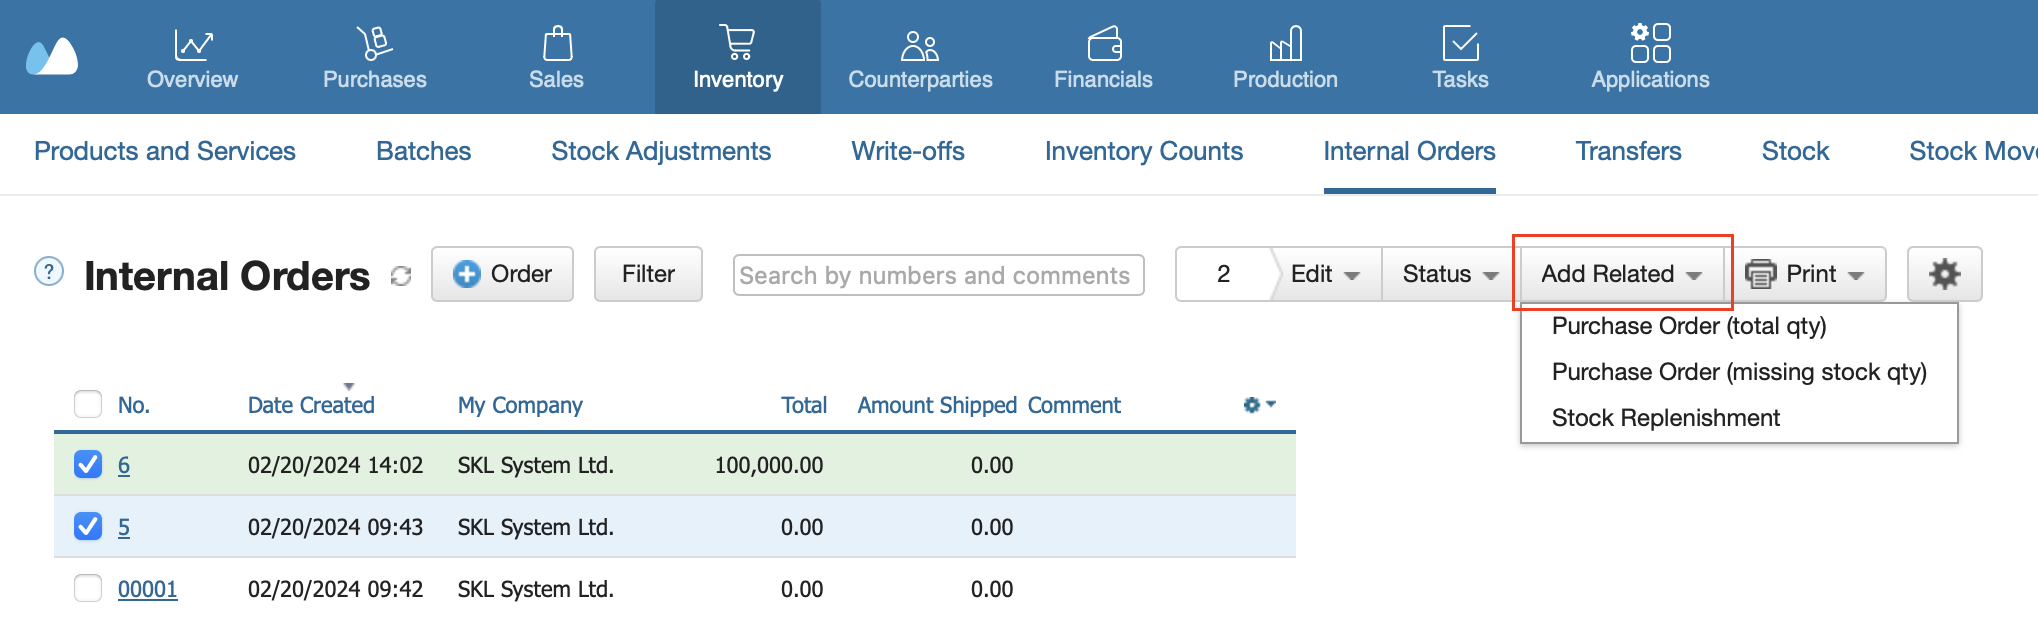2038x618 pixels.
Task: Sort by Comment column
Action: (1074, 405)
